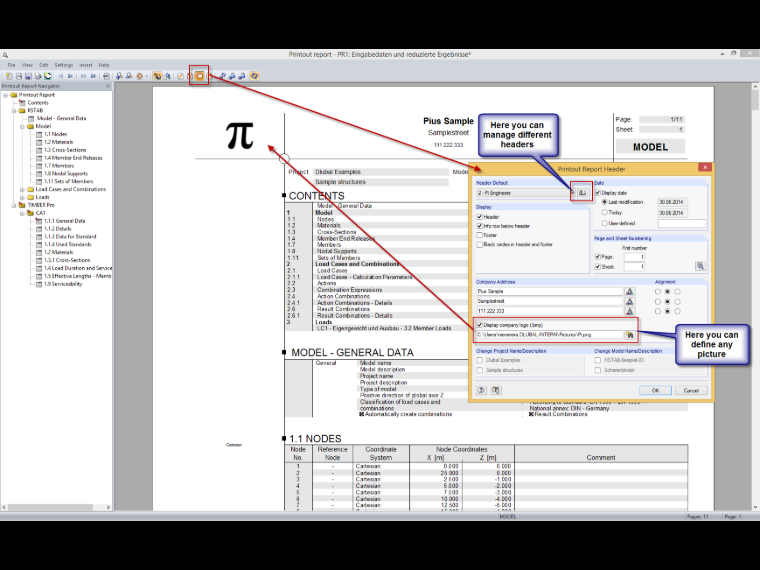This screenshot has height=570, width=760.
Task: Click the numbering preview magnifier icon in dialog
Action: tap(700, 266)
